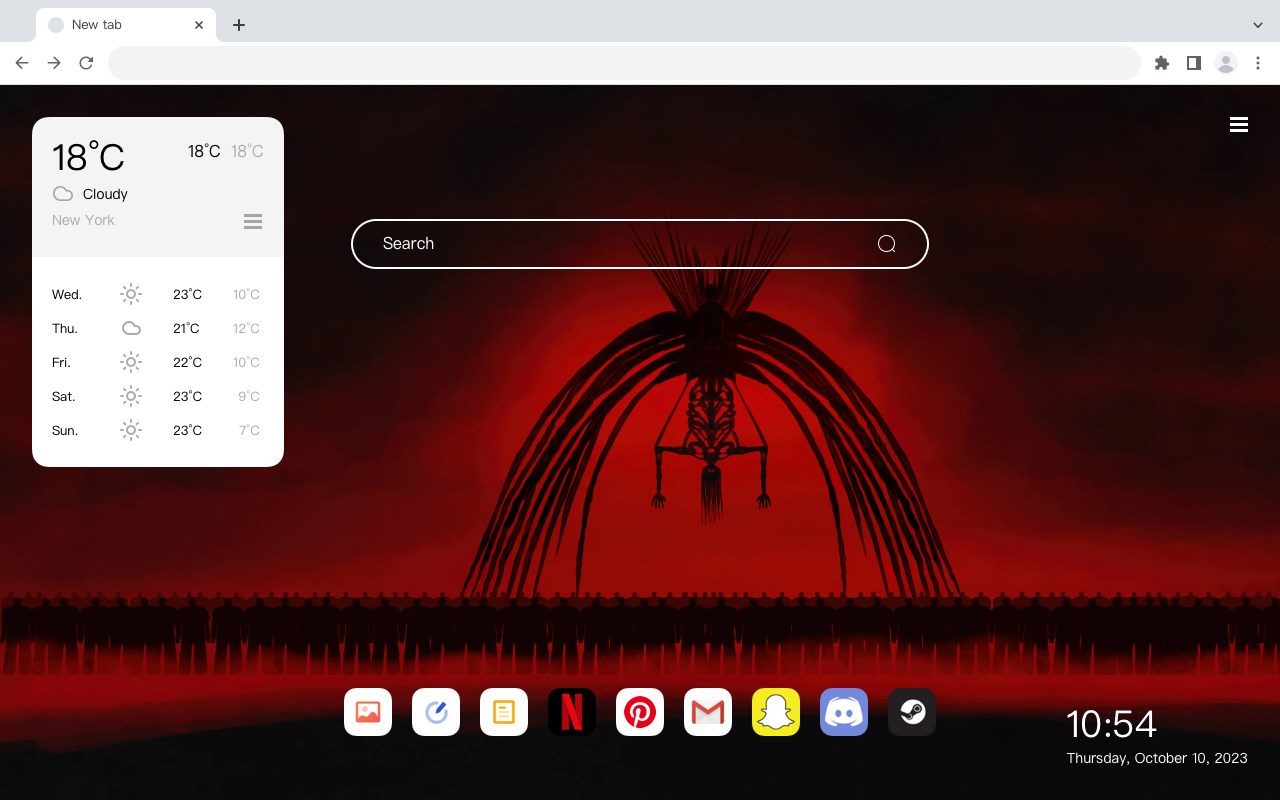This screenshot has width=1280, height=800.
Task: Click the 12°C Thursday low temperature
Action: [246, 328]
